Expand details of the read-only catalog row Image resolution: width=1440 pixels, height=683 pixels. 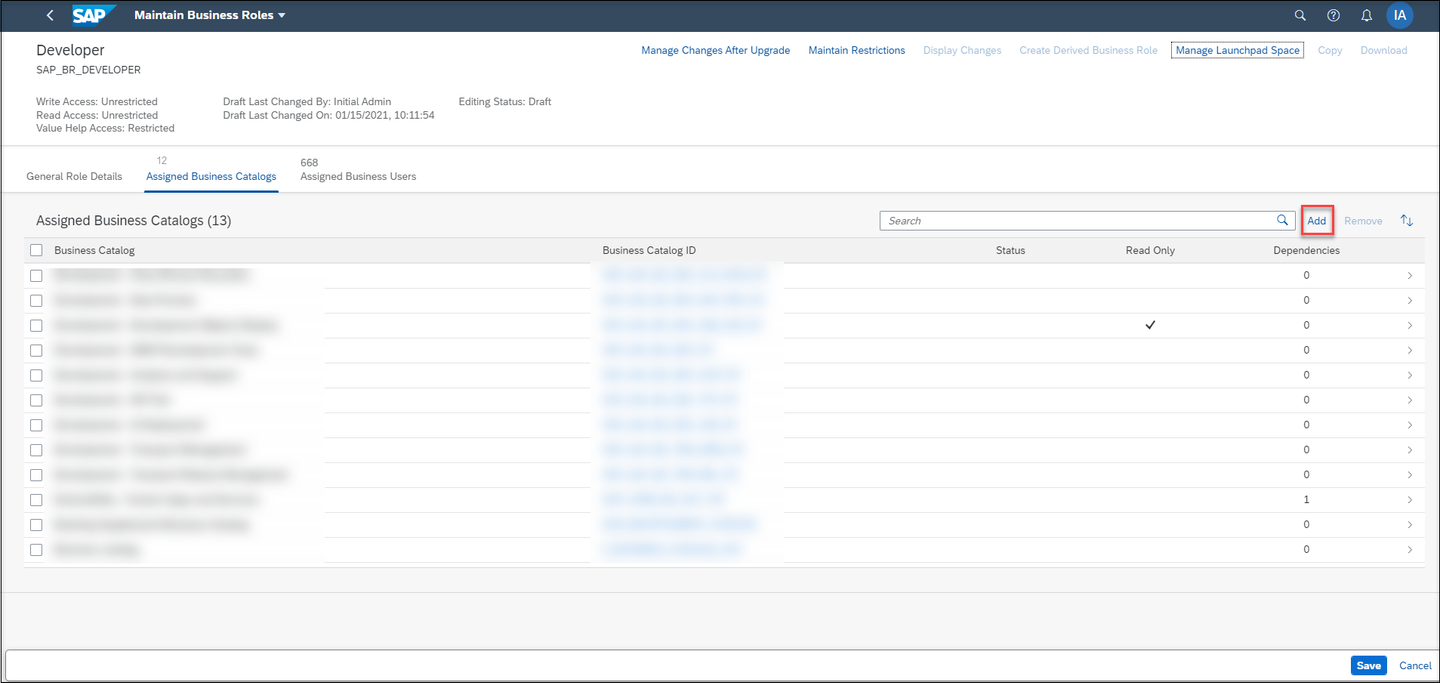[x=1410, y=325]
